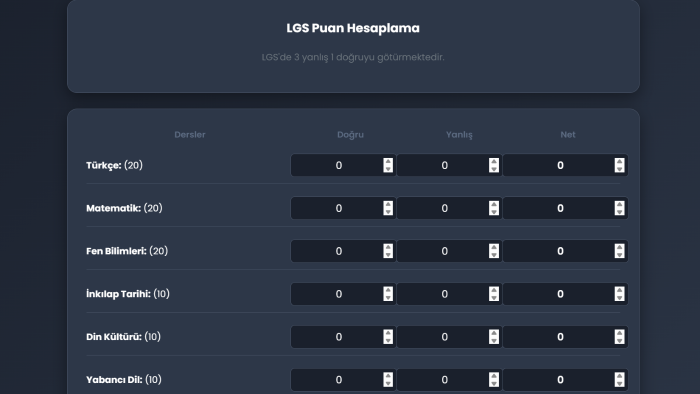
Task: Decrease Matematik Doğru with down arrow
Action: pos(388,212)
